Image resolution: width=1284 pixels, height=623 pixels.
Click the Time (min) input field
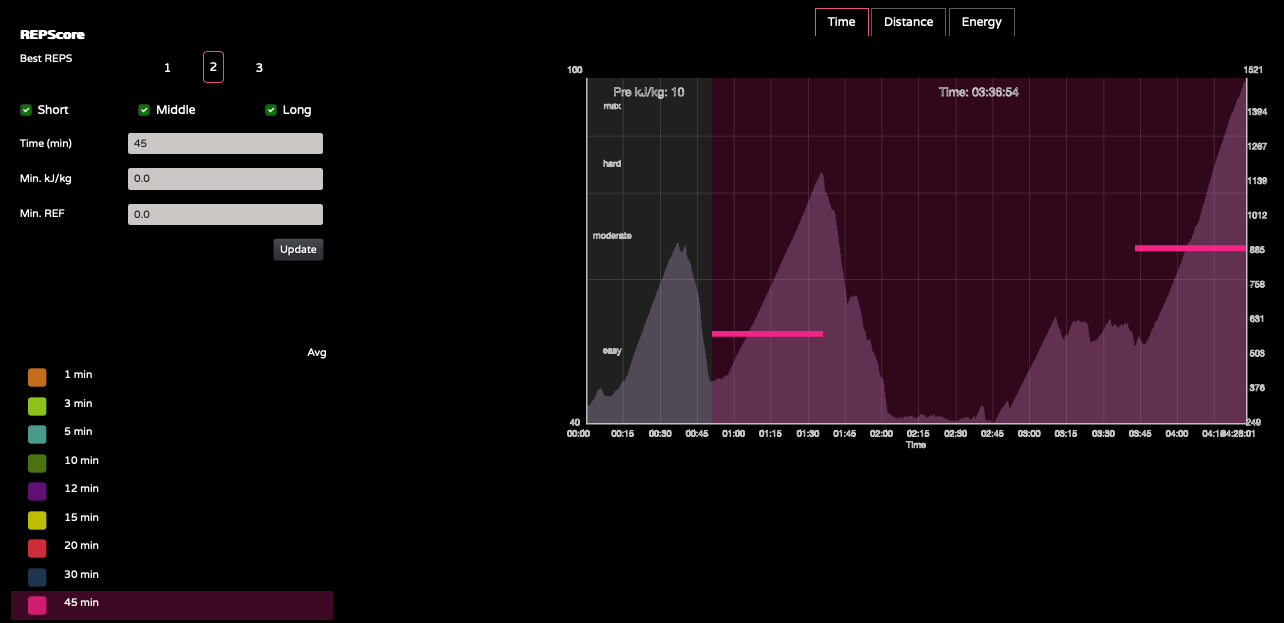[225, 144]
